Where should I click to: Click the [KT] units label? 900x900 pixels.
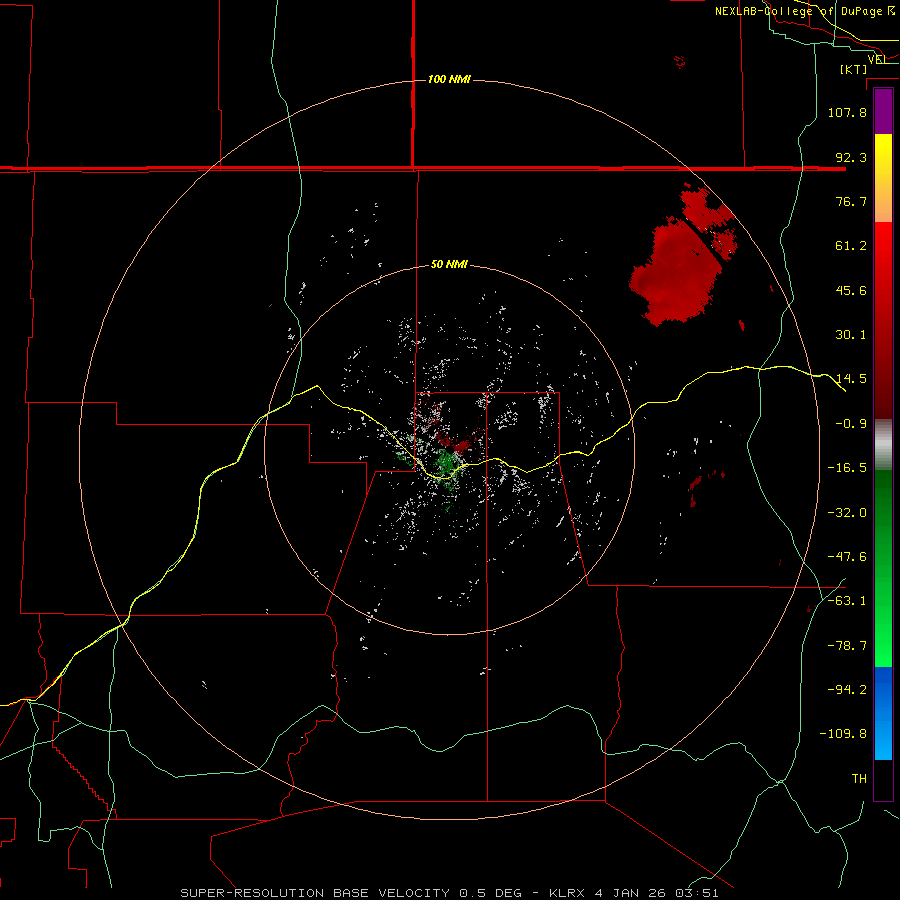click(x=854, y=69)
